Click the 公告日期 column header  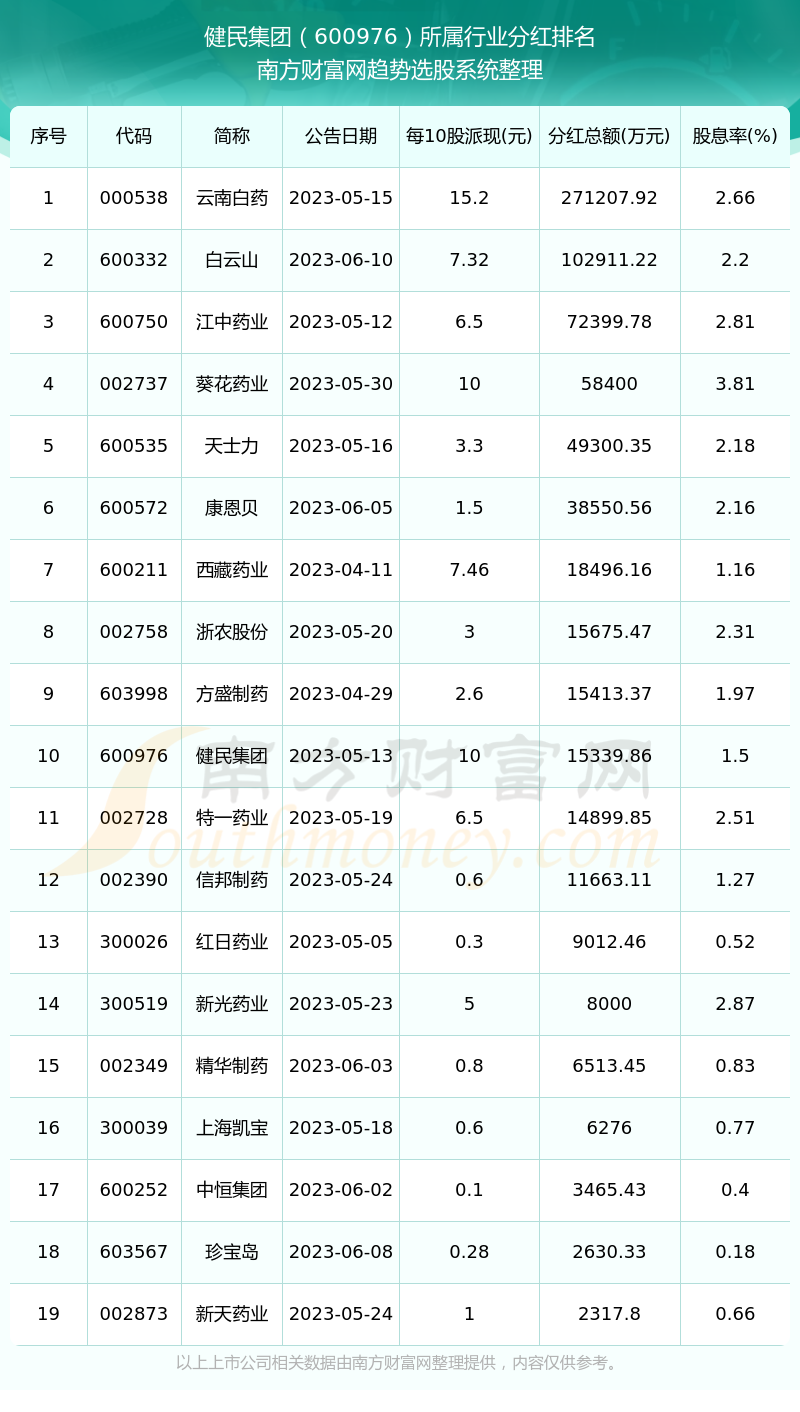coord(341,136)
